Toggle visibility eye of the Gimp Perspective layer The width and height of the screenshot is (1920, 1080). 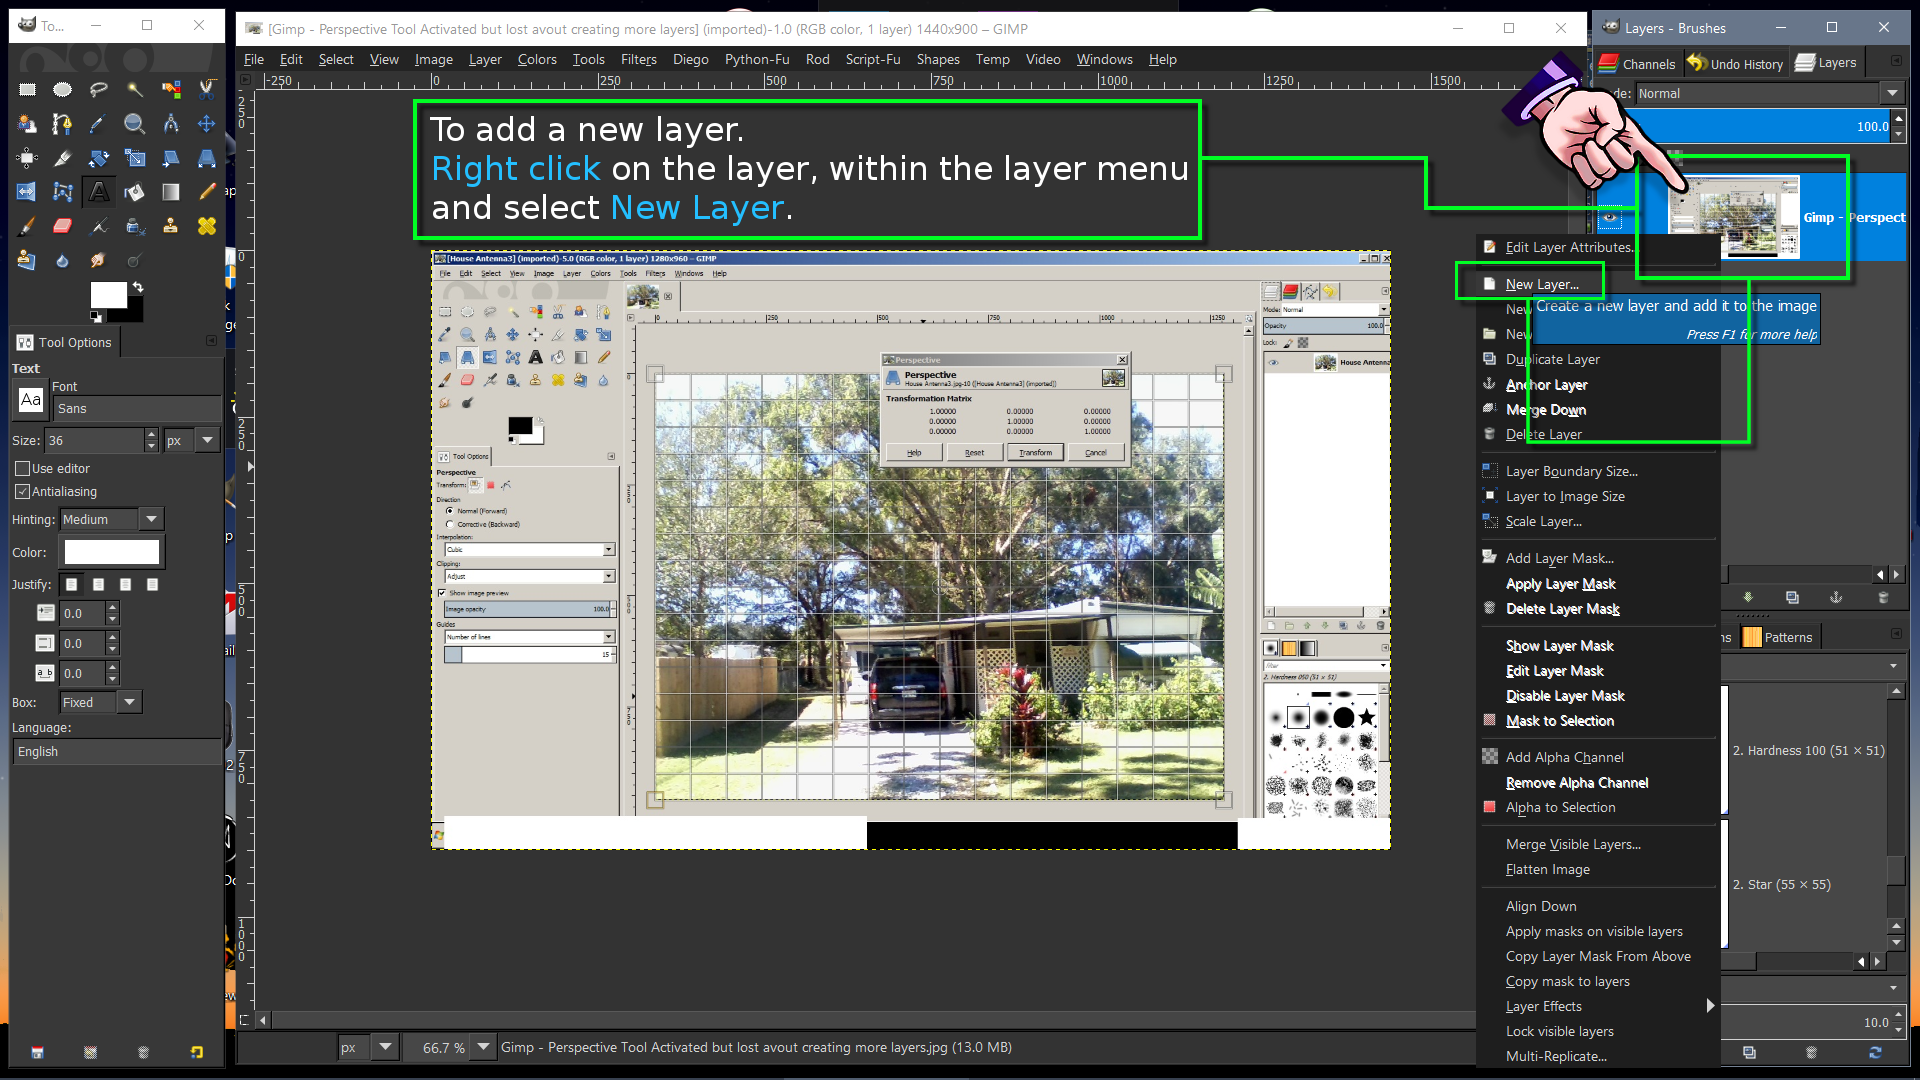(1609, 217)
